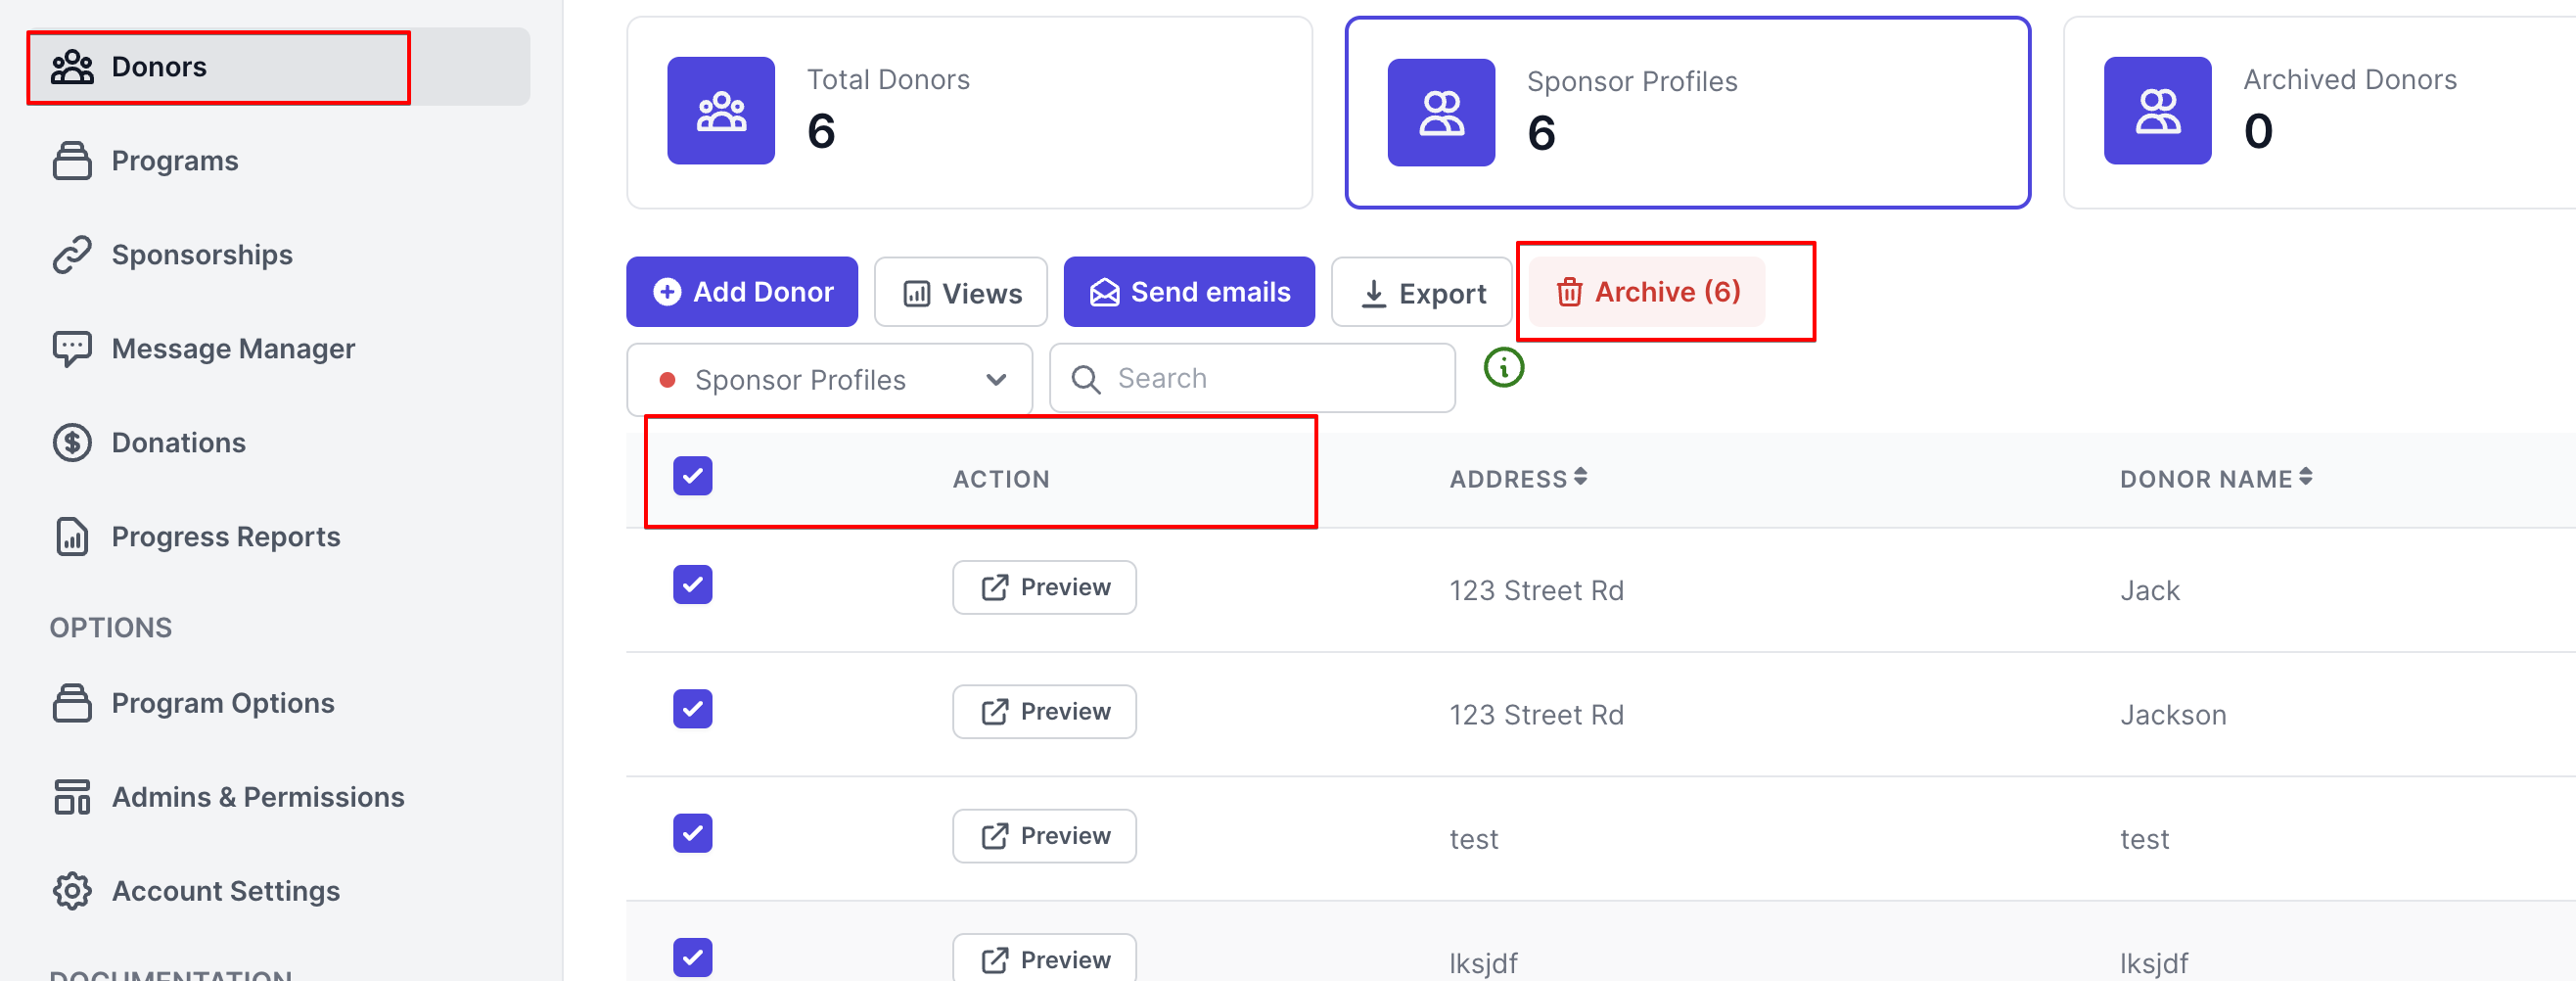Deselect the Jackson row checkbox

pyautogui.click(x=692, y=709)
